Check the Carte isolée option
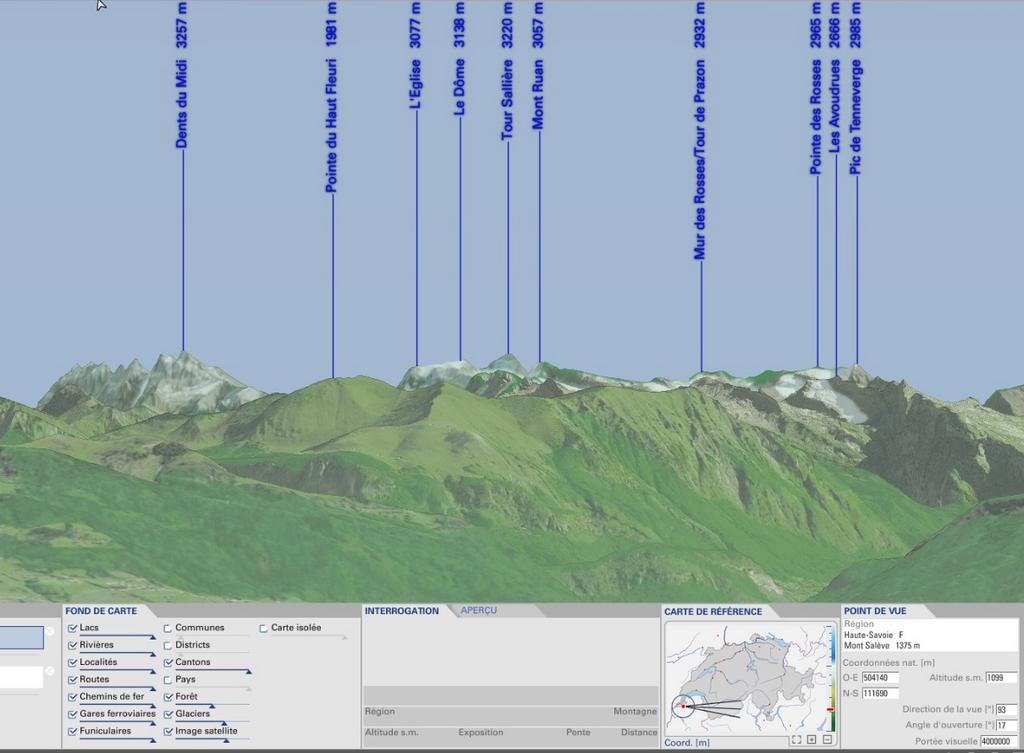Image resolution: width=1024 pixels, height=753 pixels. coord(263,628)
